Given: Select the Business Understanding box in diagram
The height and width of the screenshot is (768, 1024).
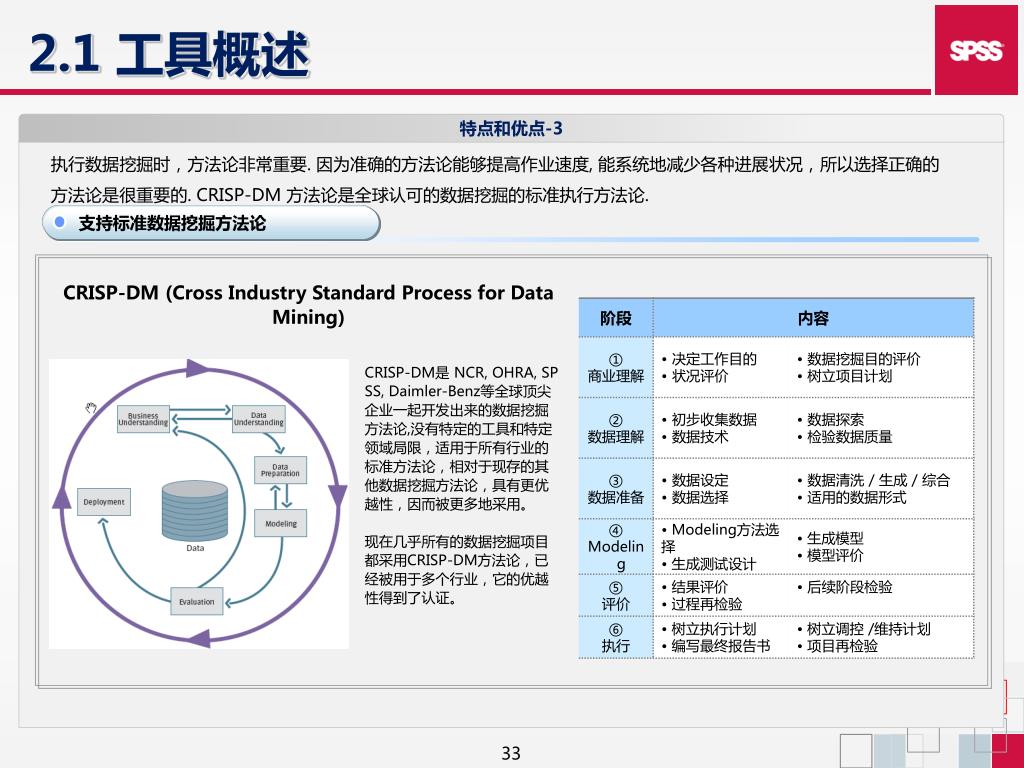Looking at the screenshot, I should pos(143,419).
